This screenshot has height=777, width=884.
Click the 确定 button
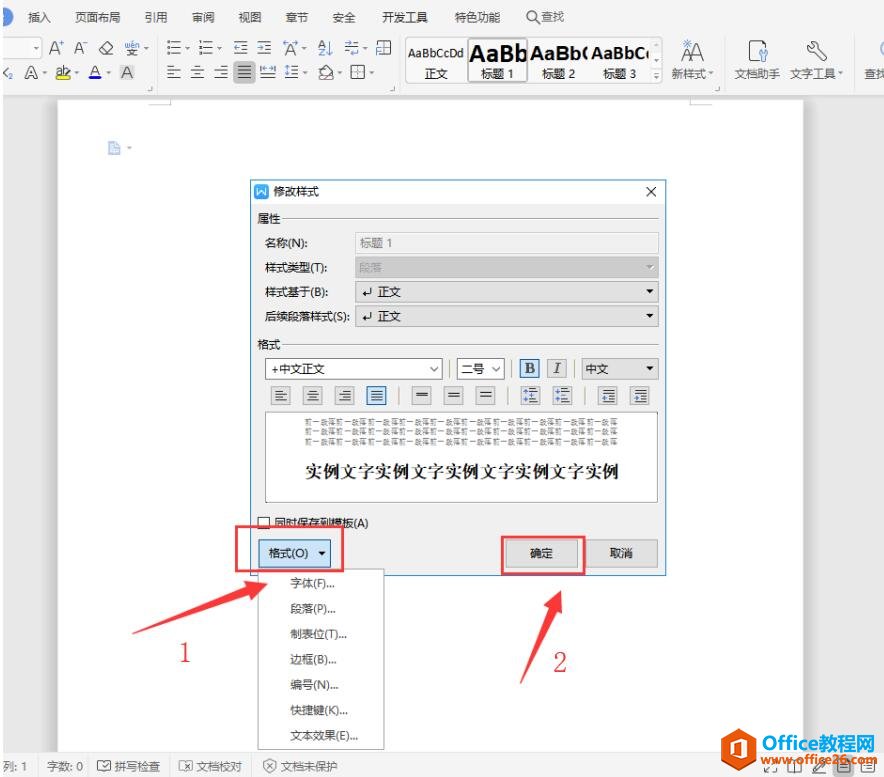pyautogui.click(x=541, y=553)
